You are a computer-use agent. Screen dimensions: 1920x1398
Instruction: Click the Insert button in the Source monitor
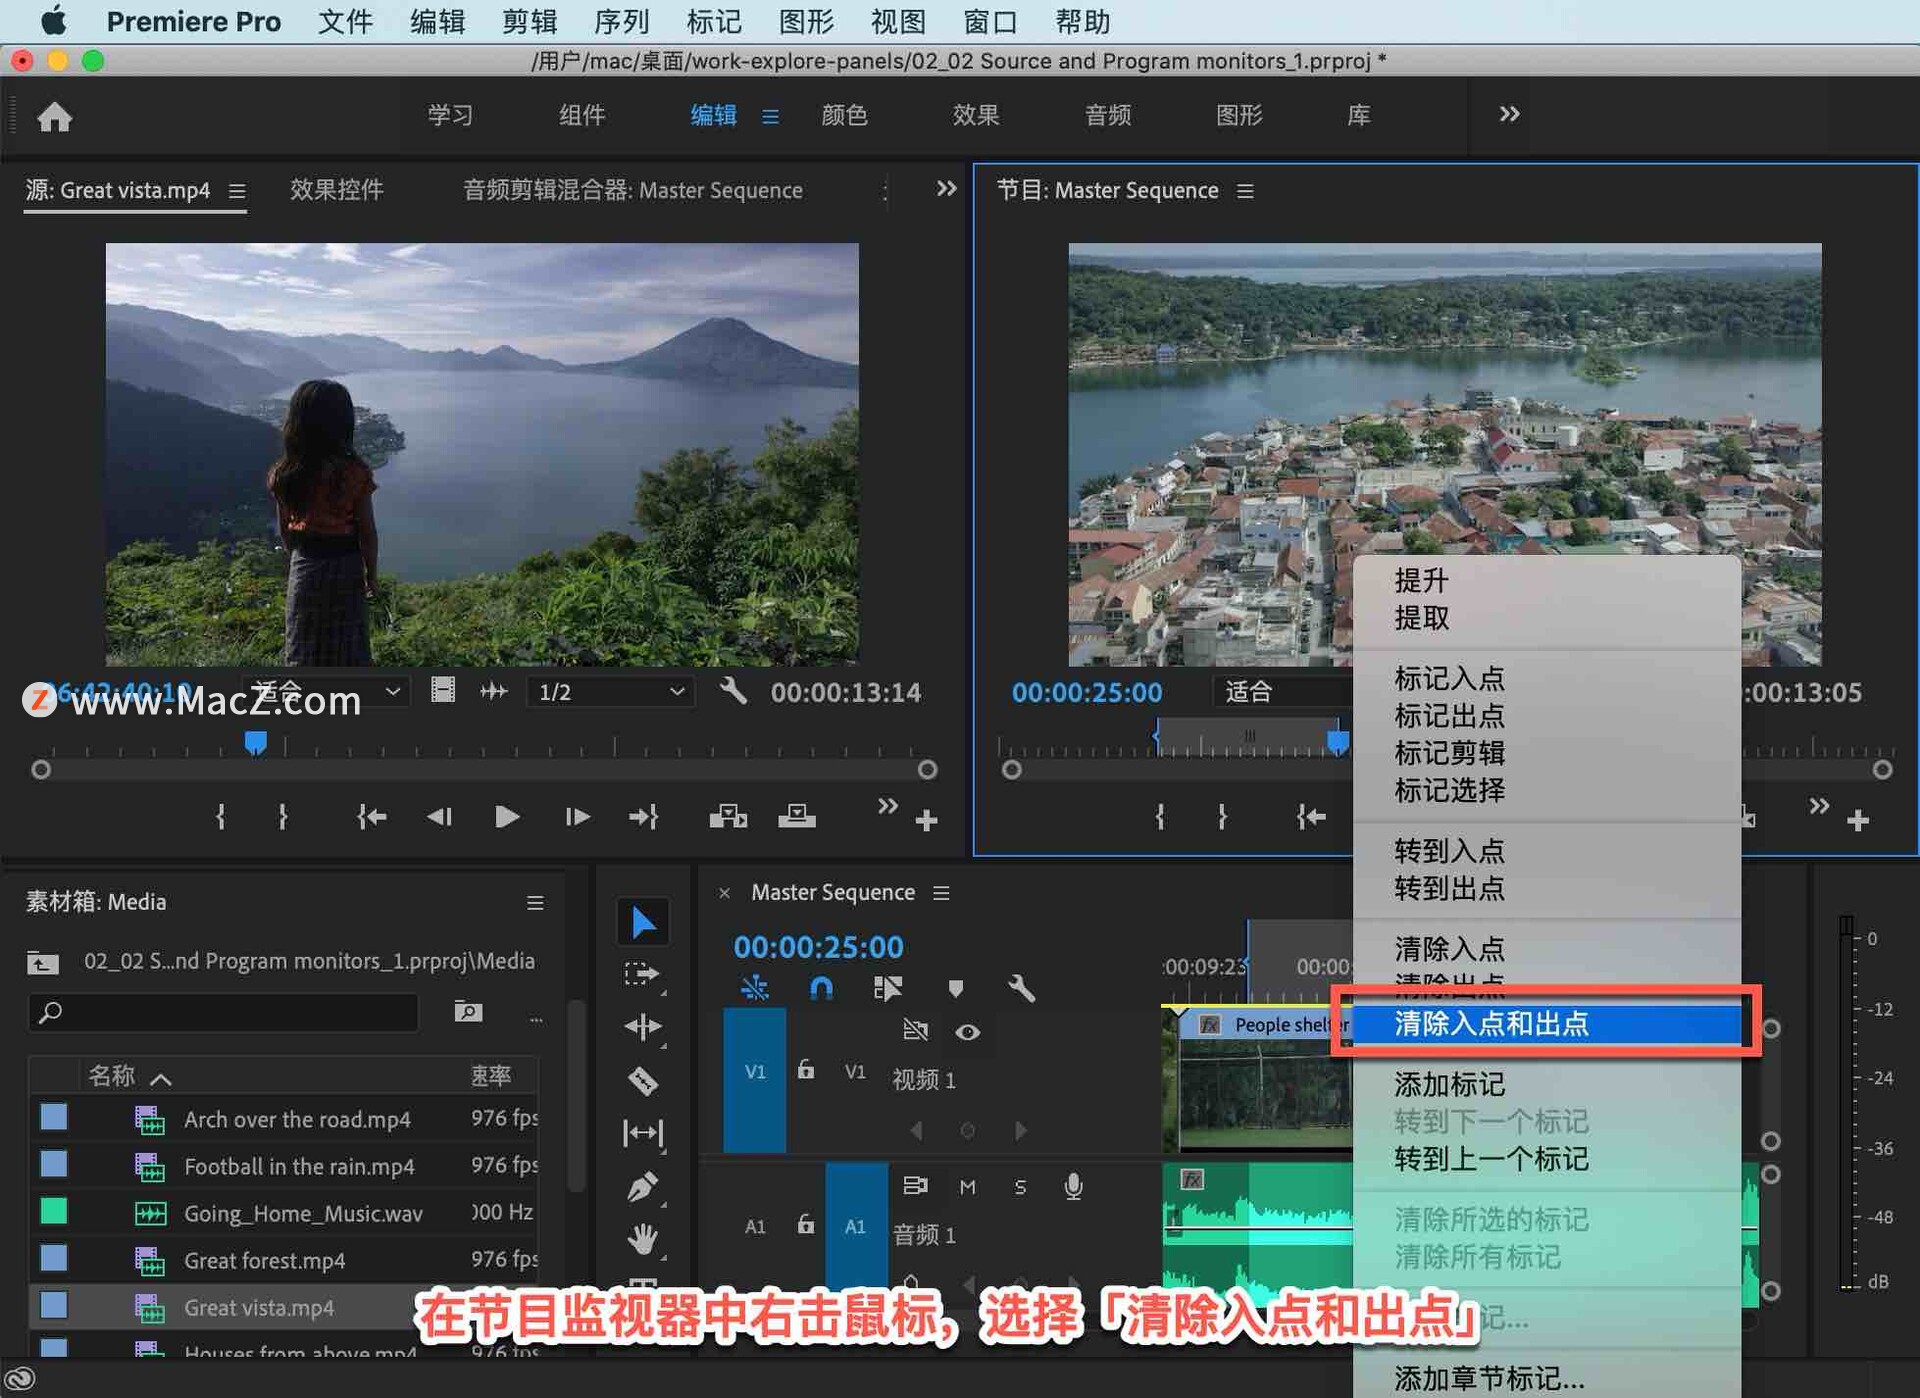728,817
